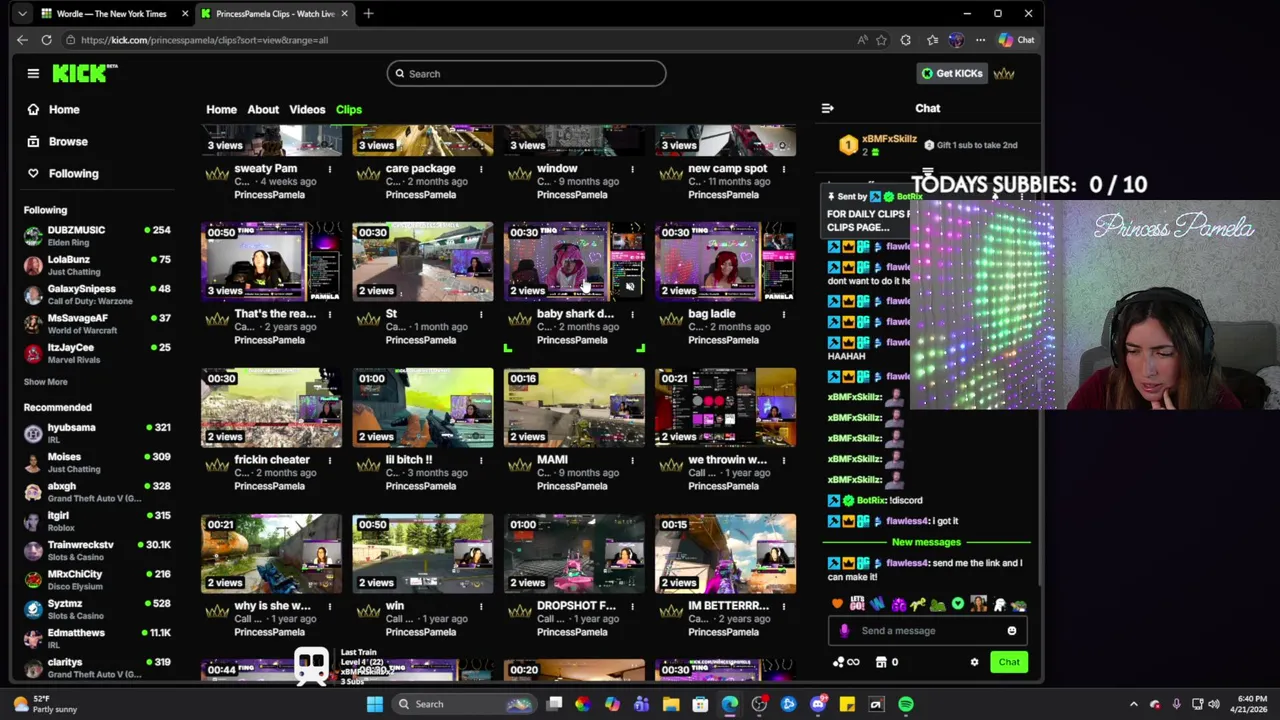Viewport: 1280px width, 720px height.
Task: Bookmark page with the star icon
Action: pyautogui.click(x=881, y=40)
